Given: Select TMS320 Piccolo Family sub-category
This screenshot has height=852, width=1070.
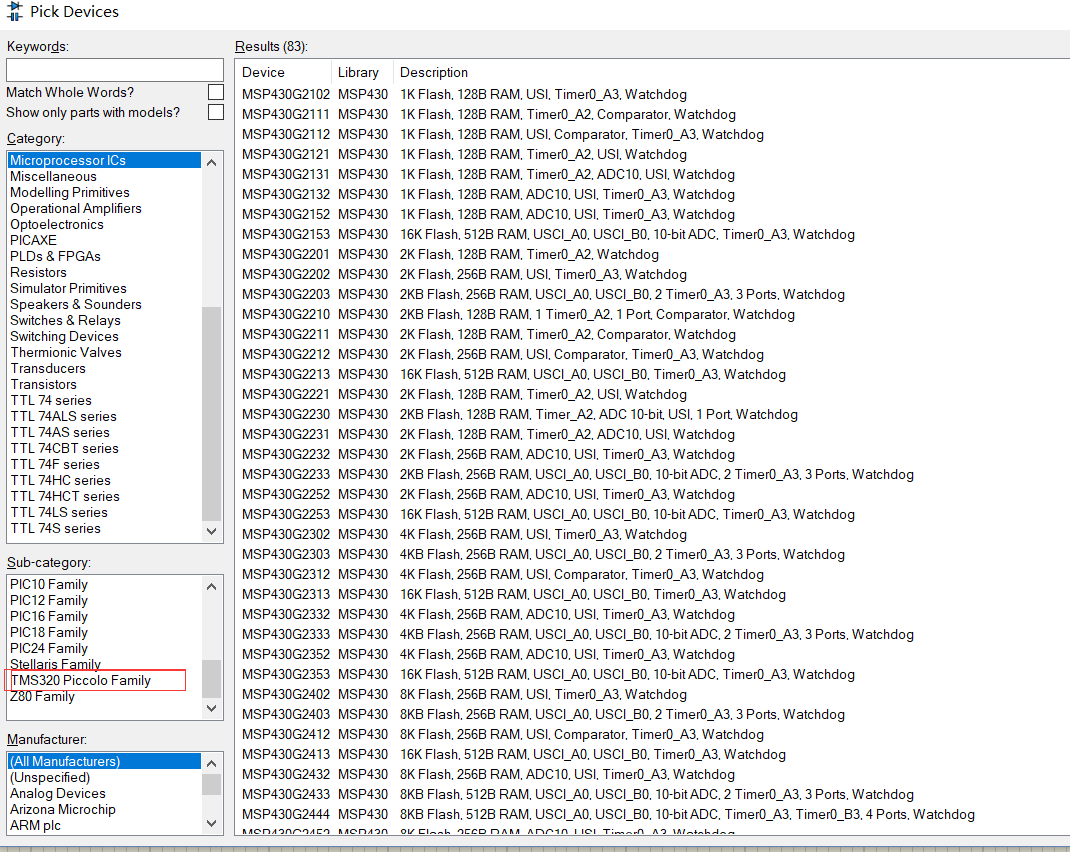Looking at the screenshot, I should [x=81, y=681].
